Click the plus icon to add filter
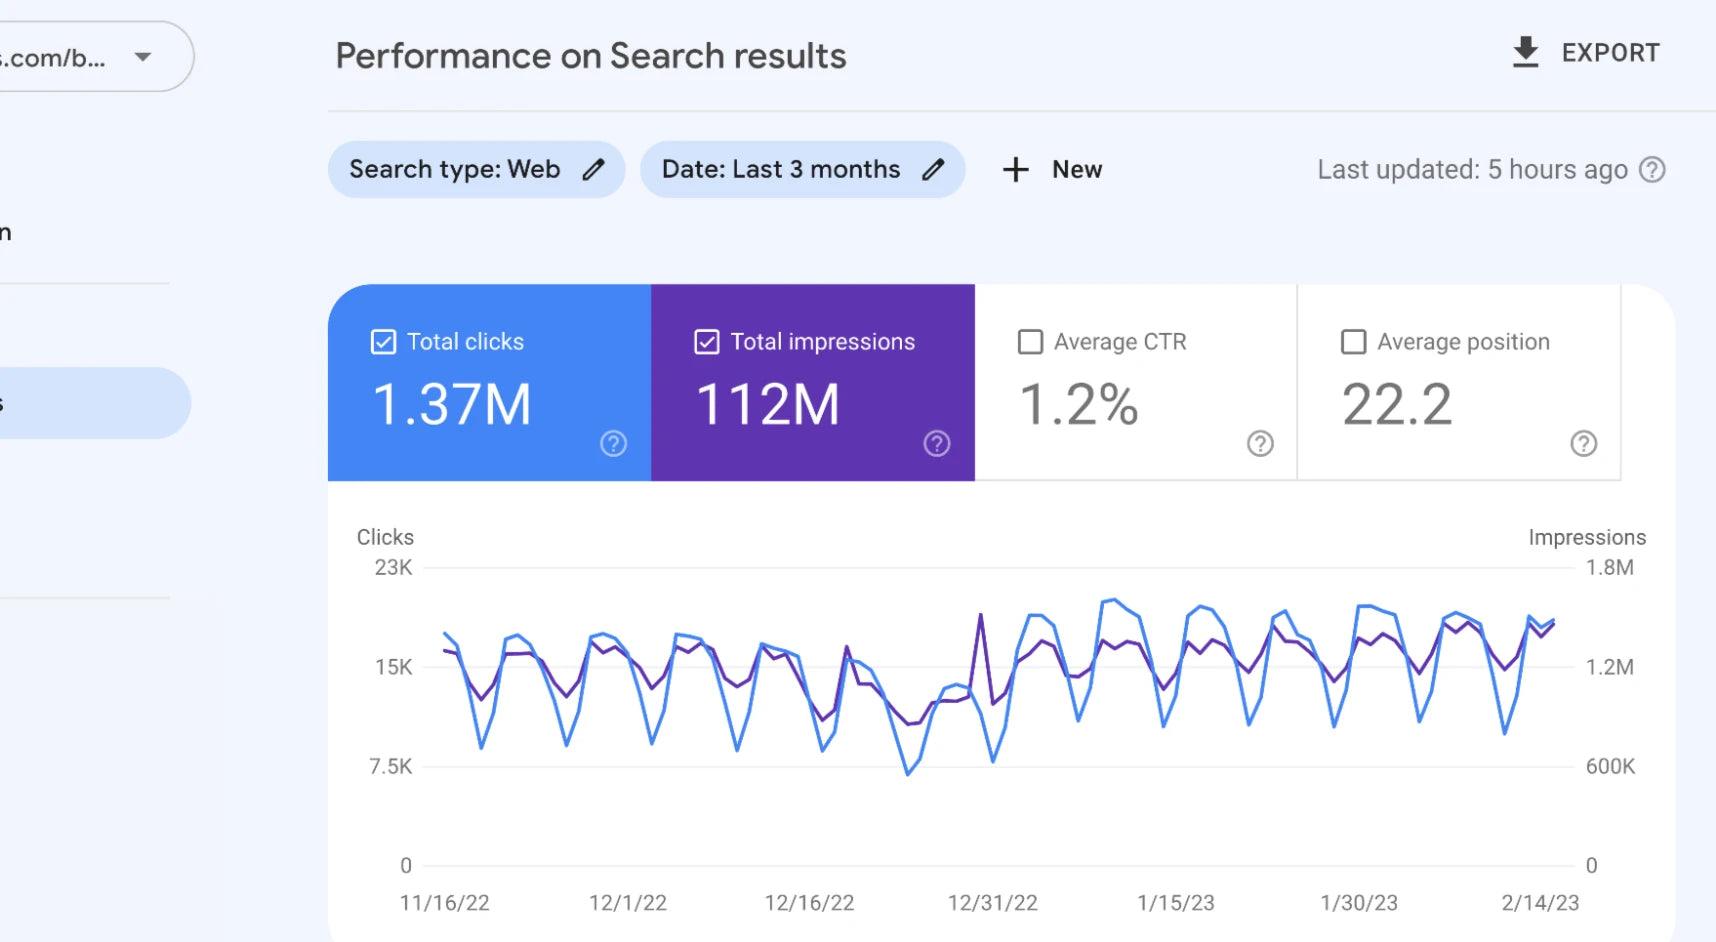 tap(1015, 170)
